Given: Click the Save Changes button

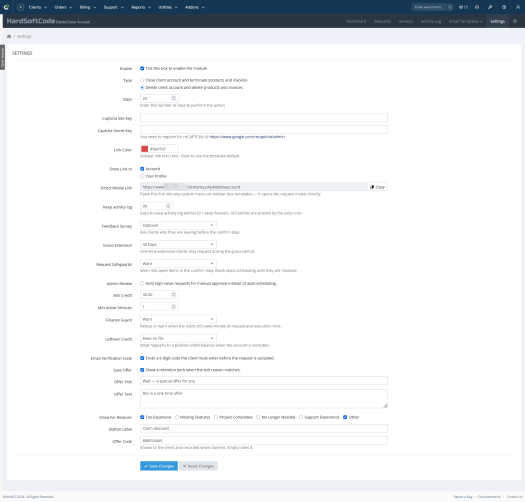Looking at the screenshot, I should (x=159, y=466).
